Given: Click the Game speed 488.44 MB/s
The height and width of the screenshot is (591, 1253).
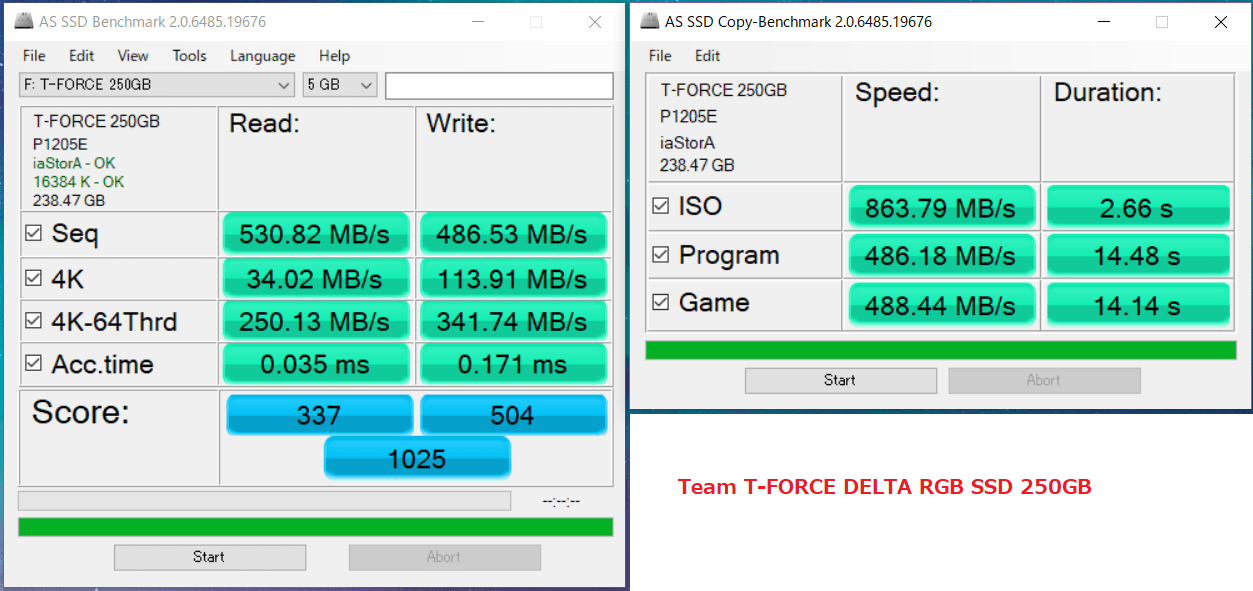Looking at the screenshot, I should coord(940,304).
